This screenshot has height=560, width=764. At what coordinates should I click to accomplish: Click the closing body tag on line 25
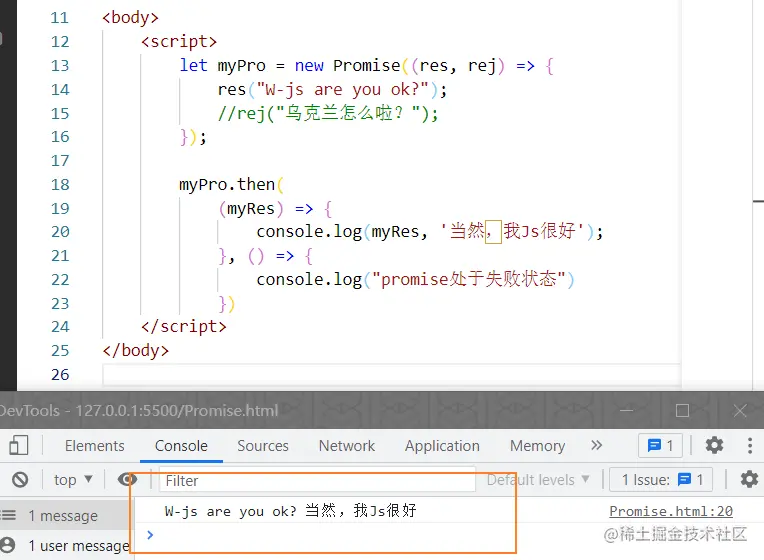pyautogui.click(x=135, y=351)
